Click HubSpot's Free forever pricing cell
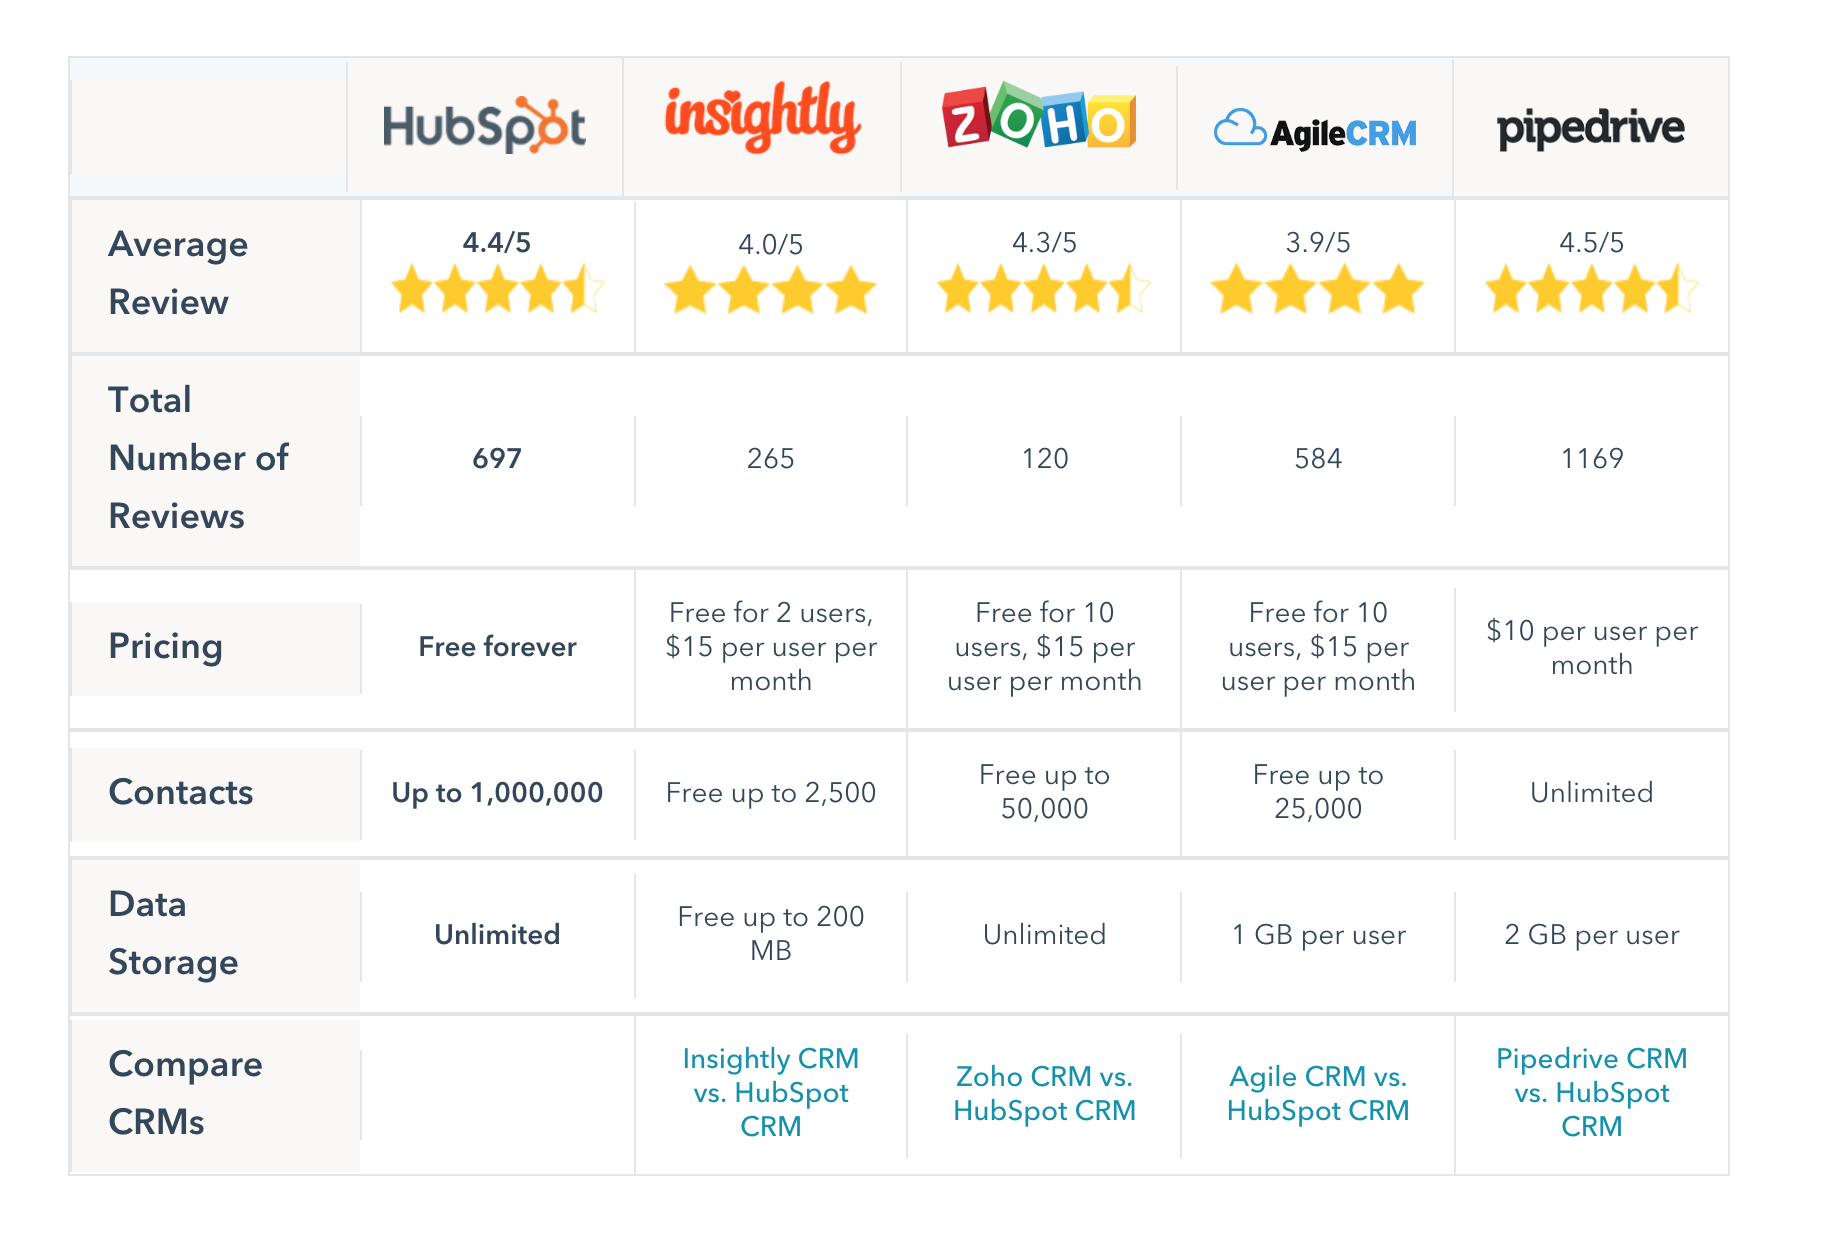This screenshot has height=1254, width=1840. tap(497, 647)
